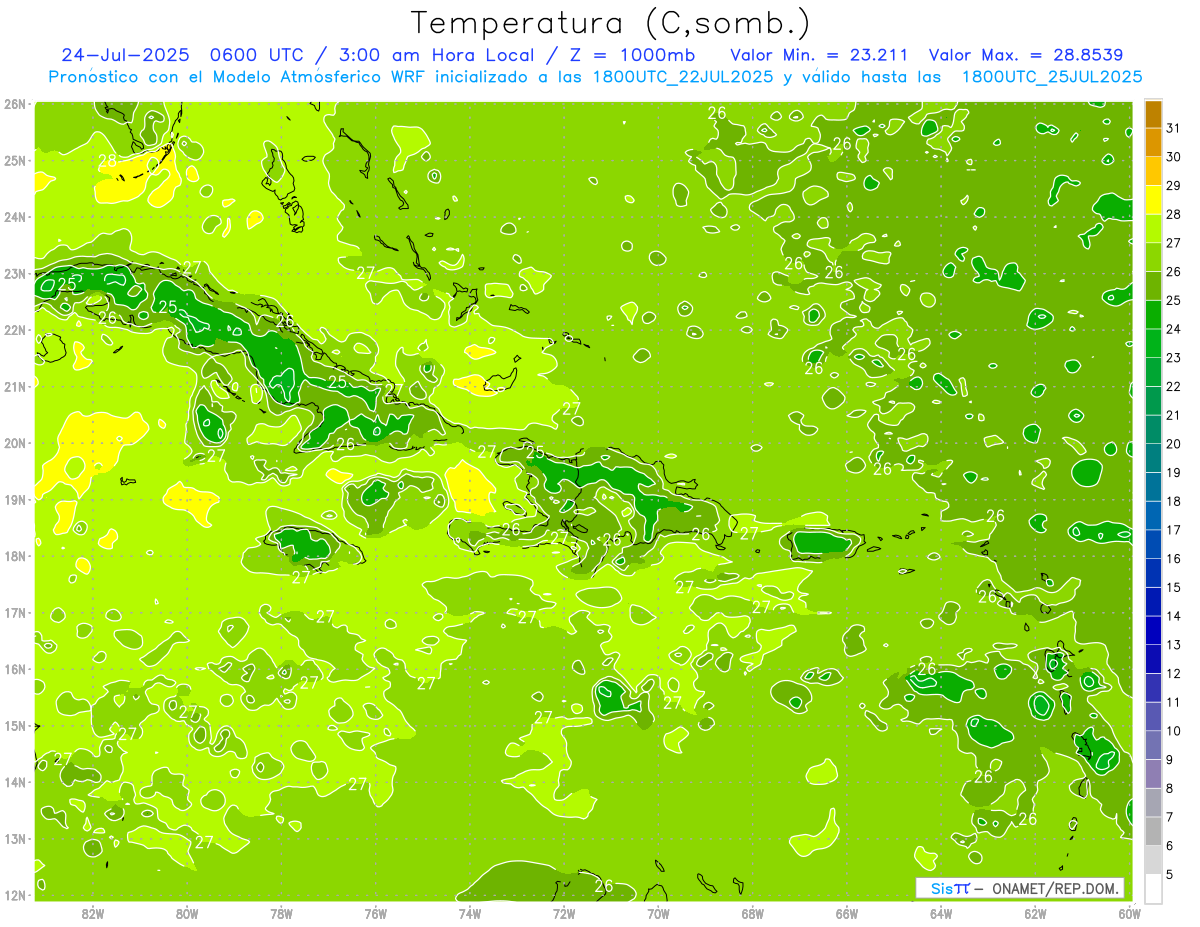Viewport: 1200px width, 927px height.
Task: Click the orange colorbar segment between 30 and 31
Action: pyautogui.click(x=1153, y=143)
